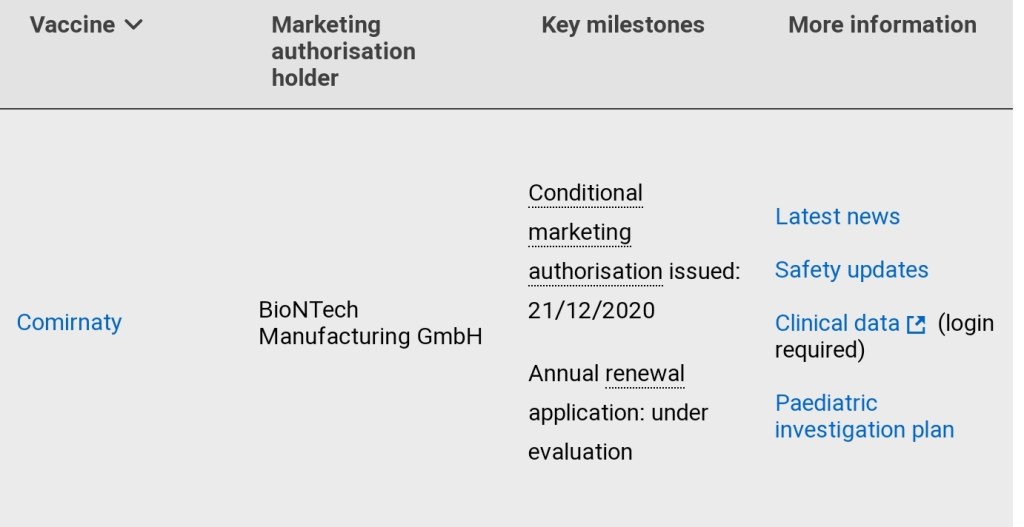Click the Marketing authorisation holder column header
The height and width of the screenshot is (527, 1024).
(x=343, y=51)
